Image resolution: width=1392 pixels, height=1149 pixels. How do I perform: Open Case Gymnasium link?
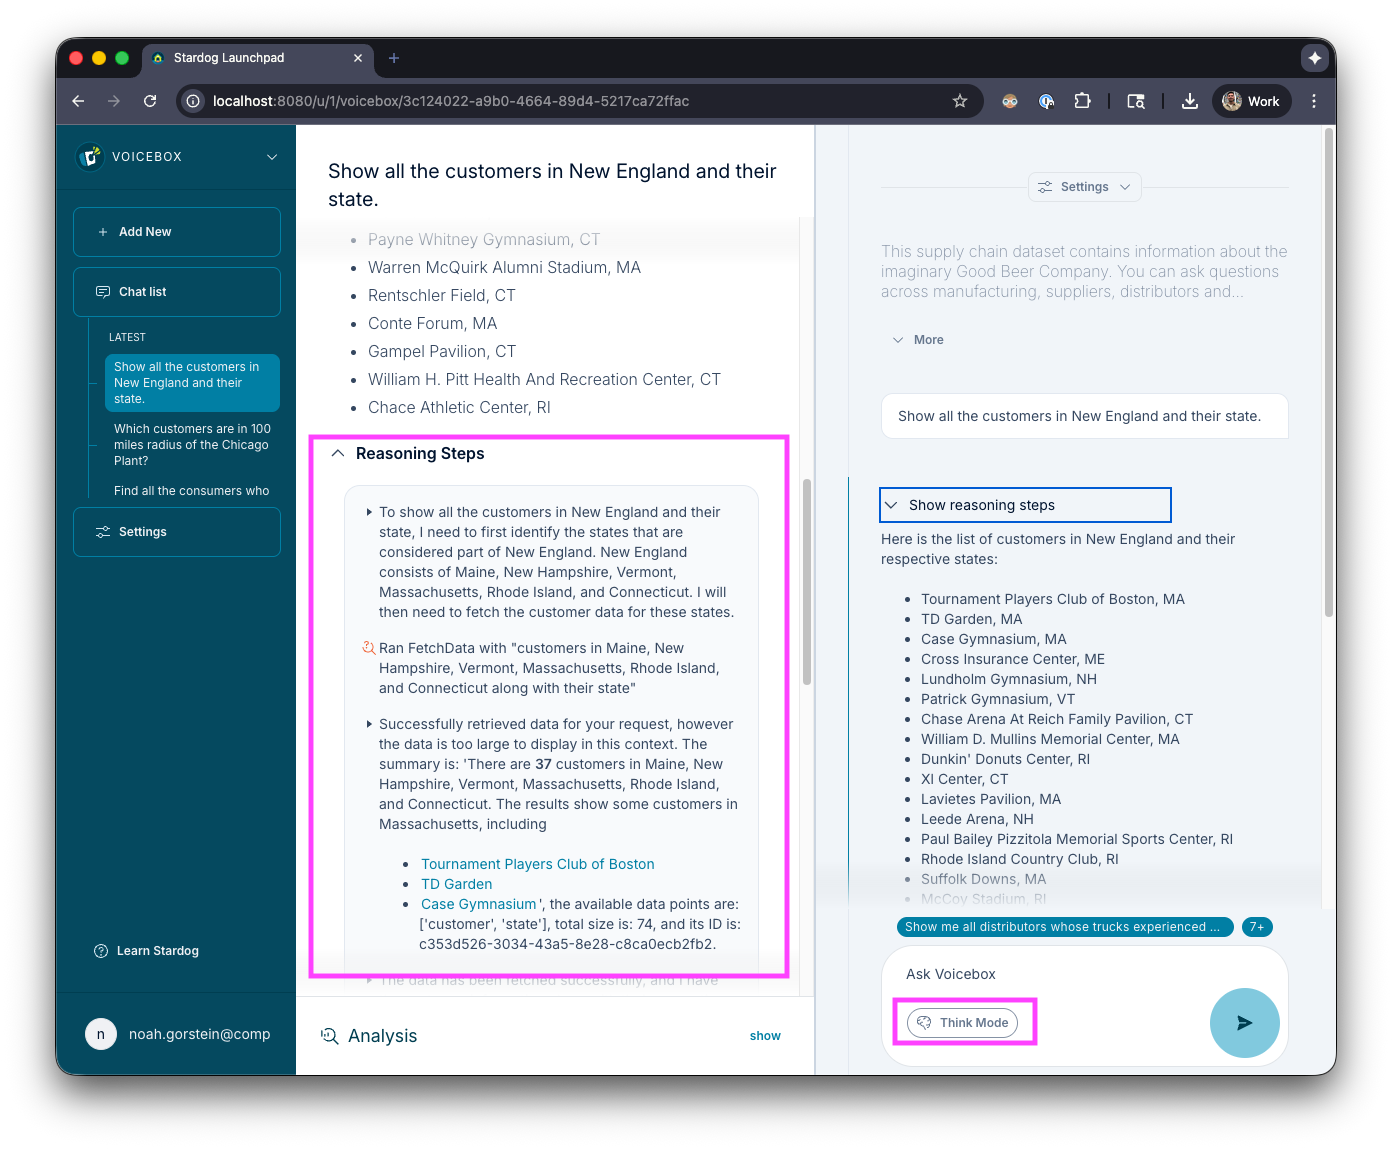(x=478, y=904)
